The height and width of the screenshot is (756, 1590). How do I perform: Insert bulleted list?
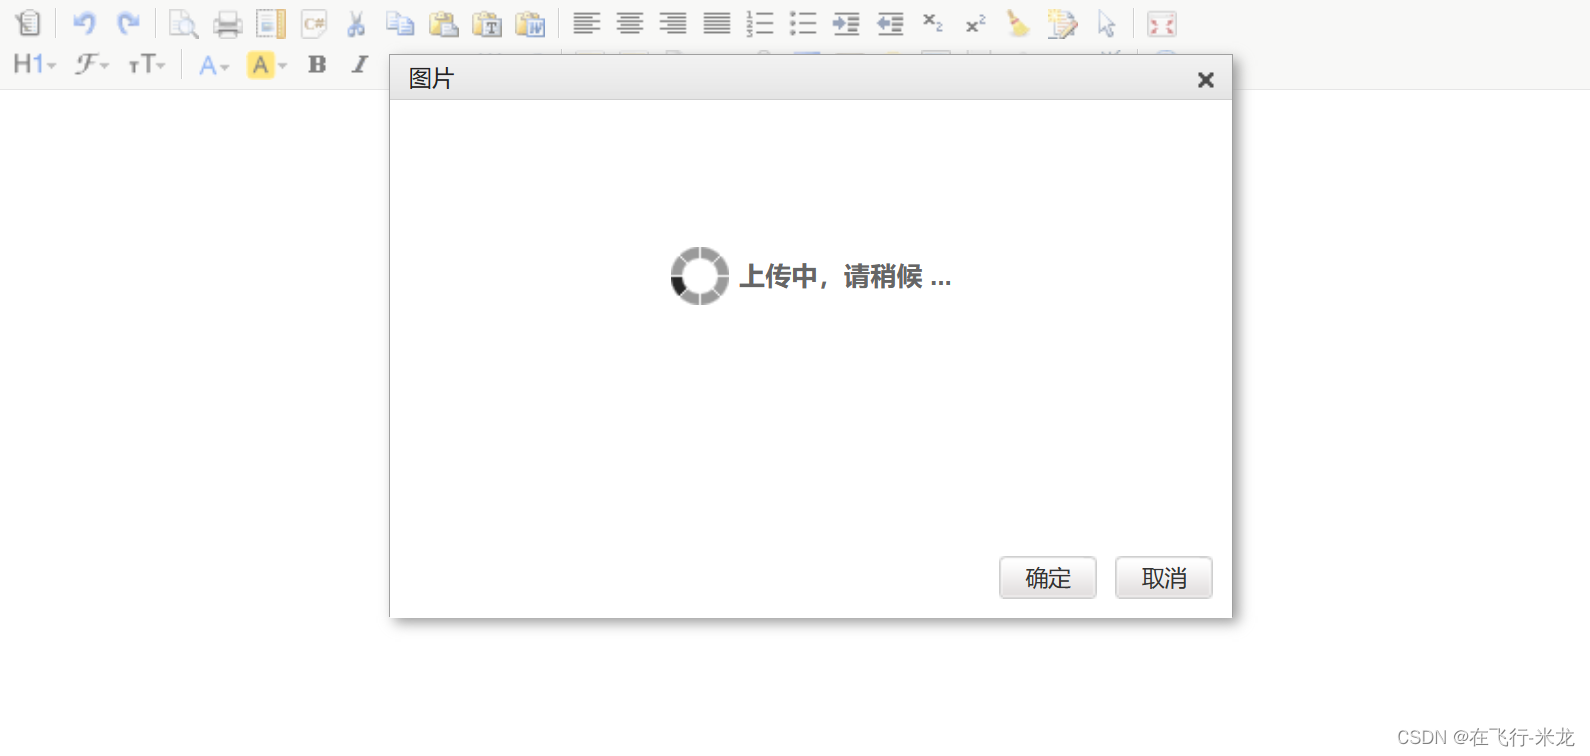tap(803, 23)
